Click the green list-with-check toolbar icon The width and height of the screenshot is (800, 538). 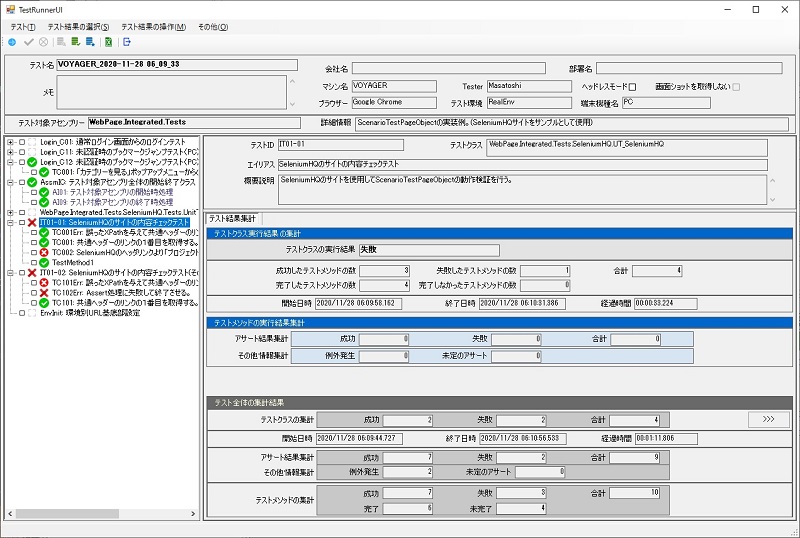point(76,42)
